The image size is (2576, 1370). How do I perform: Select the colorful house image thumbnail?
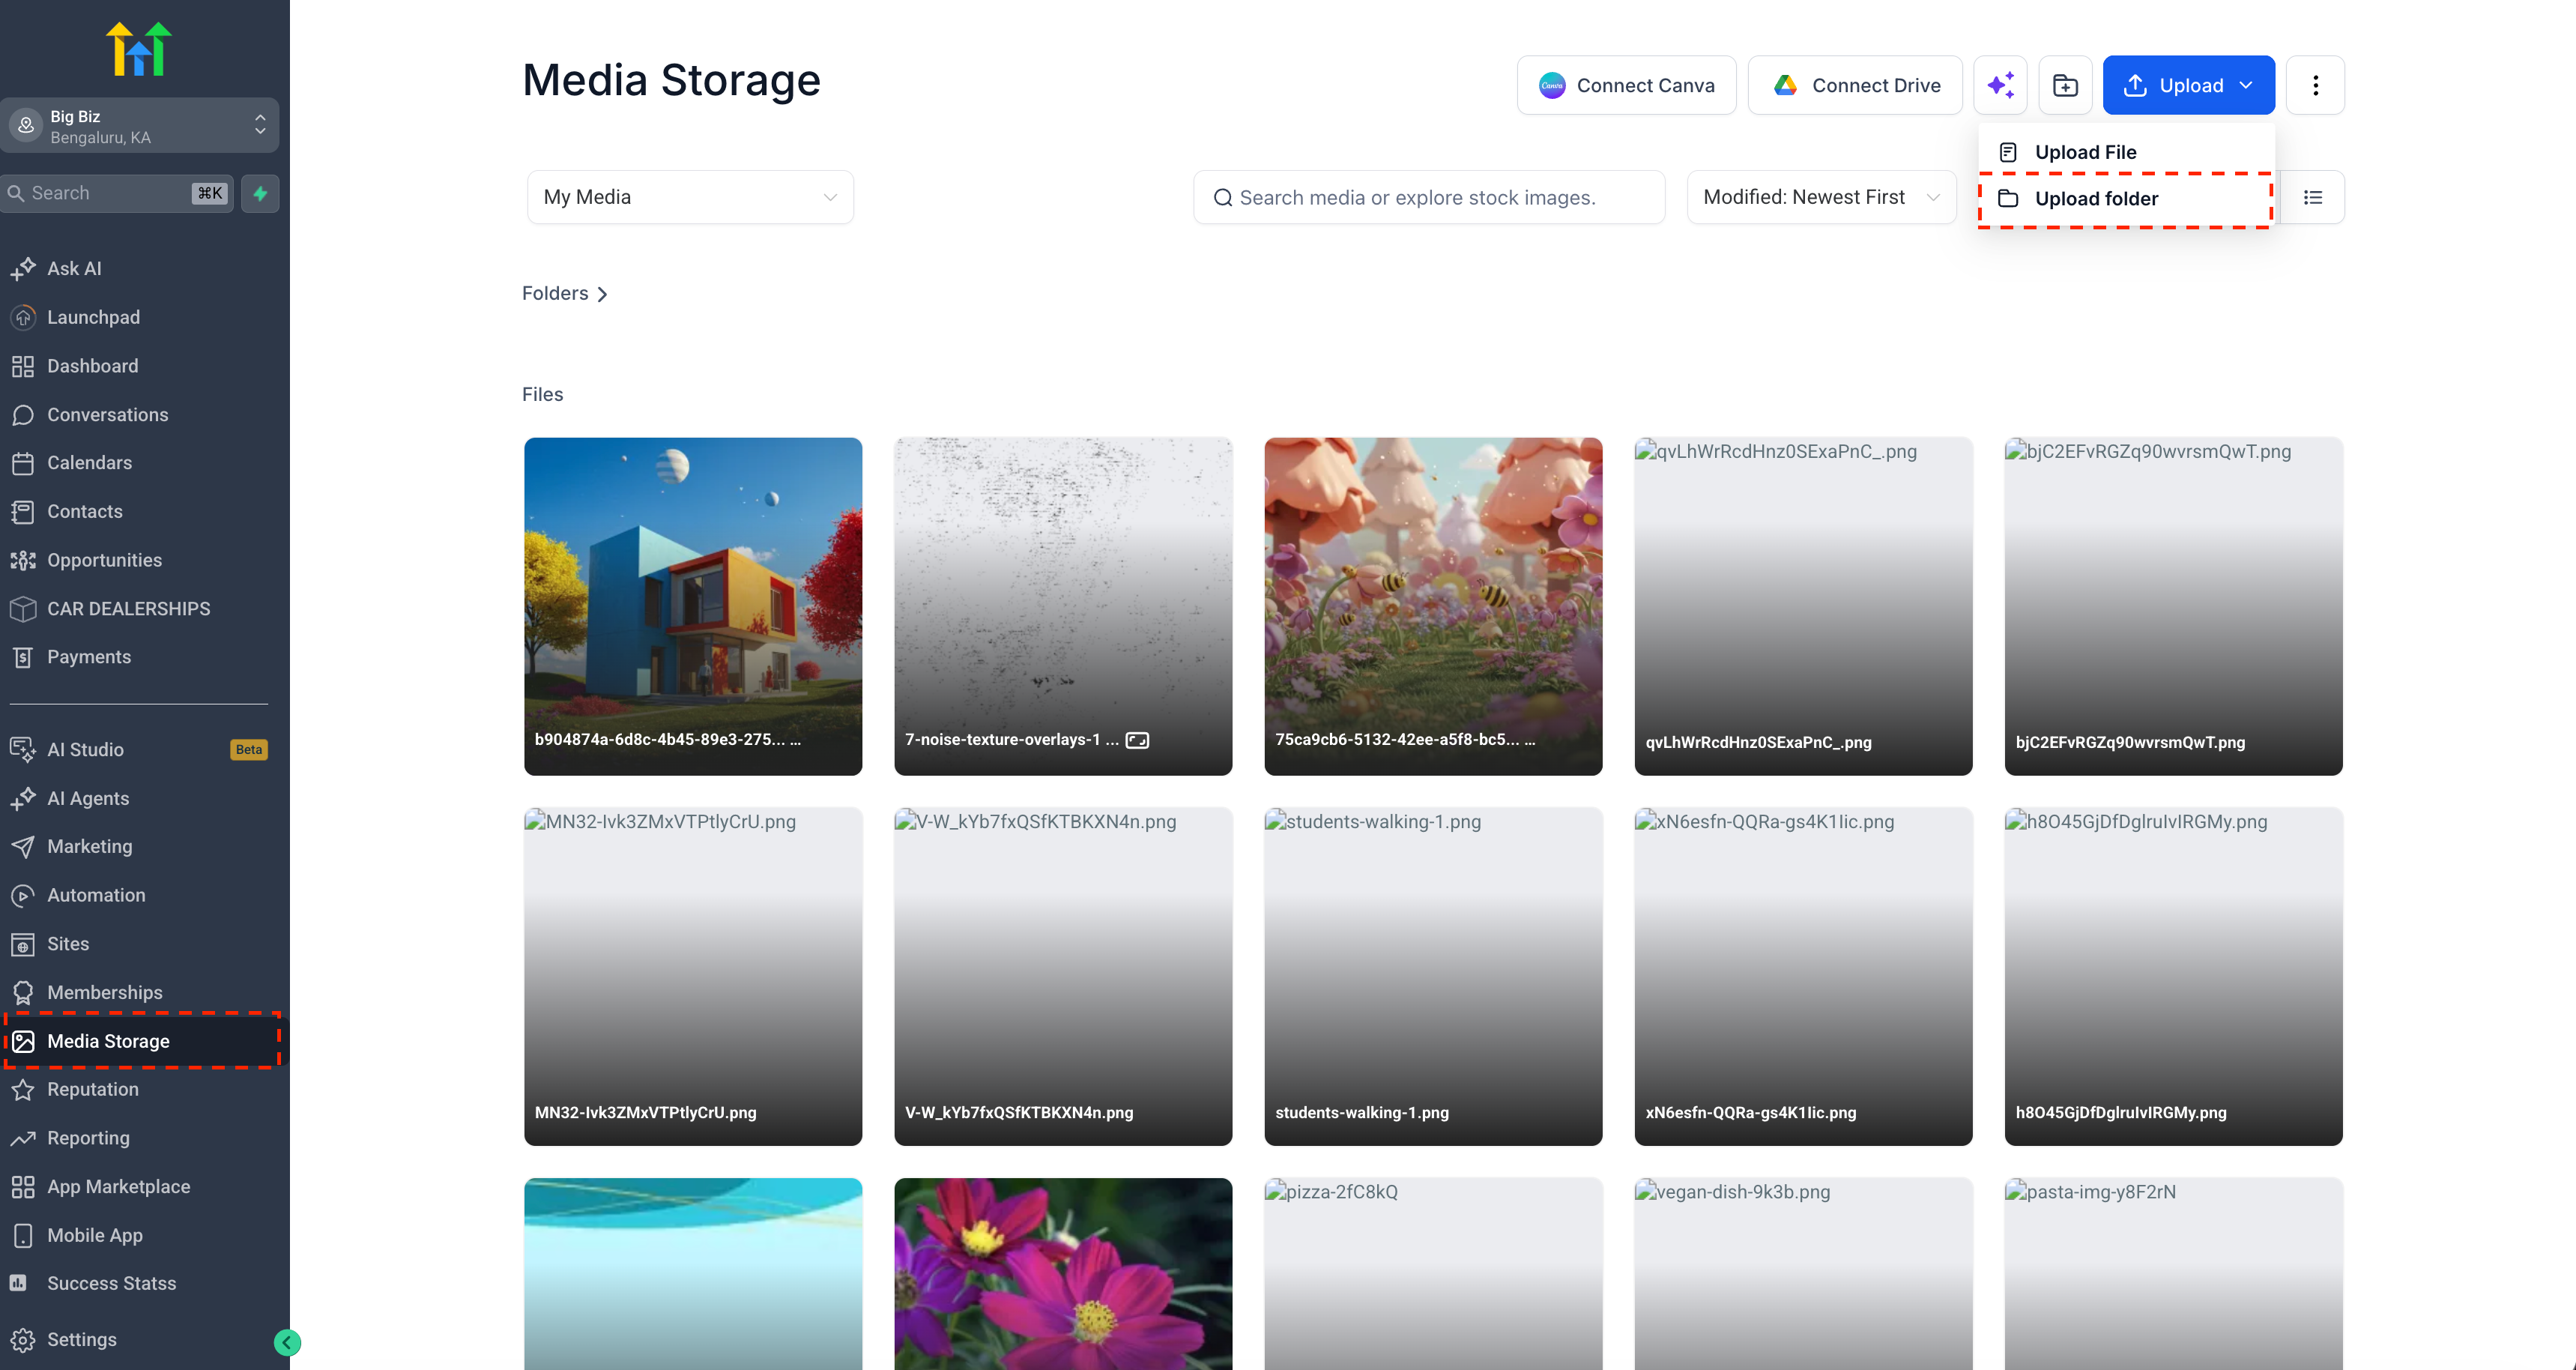tap(693, 606)
